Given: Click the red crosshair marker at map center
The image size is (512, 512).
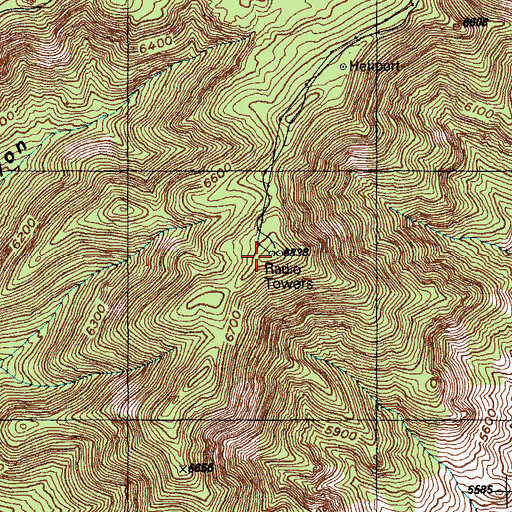Looking at the screenshot, I should [x=256, y=256].
